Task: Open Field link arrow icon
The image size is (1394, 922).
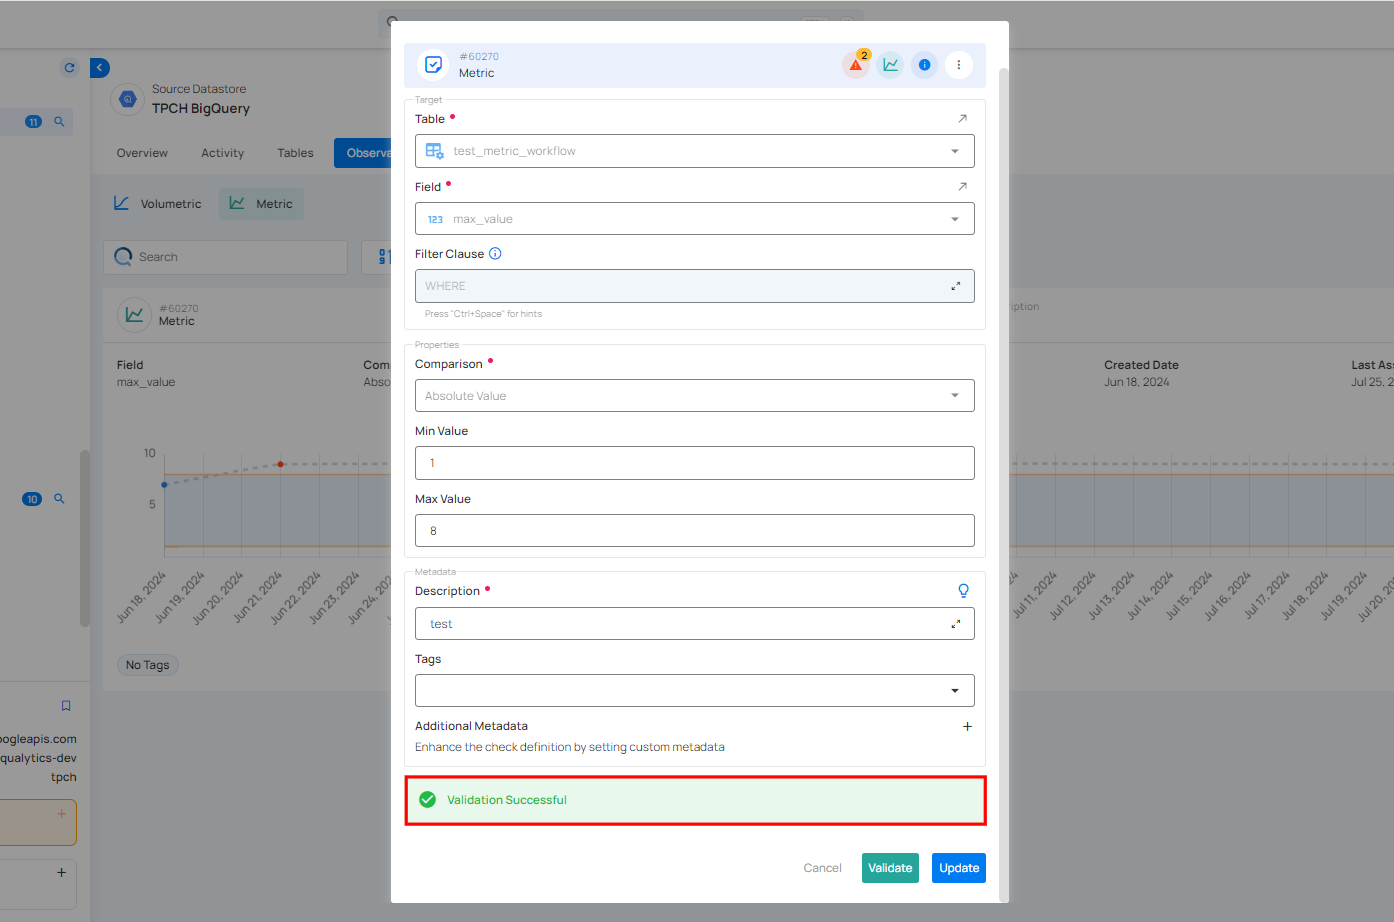Action: 962,187
